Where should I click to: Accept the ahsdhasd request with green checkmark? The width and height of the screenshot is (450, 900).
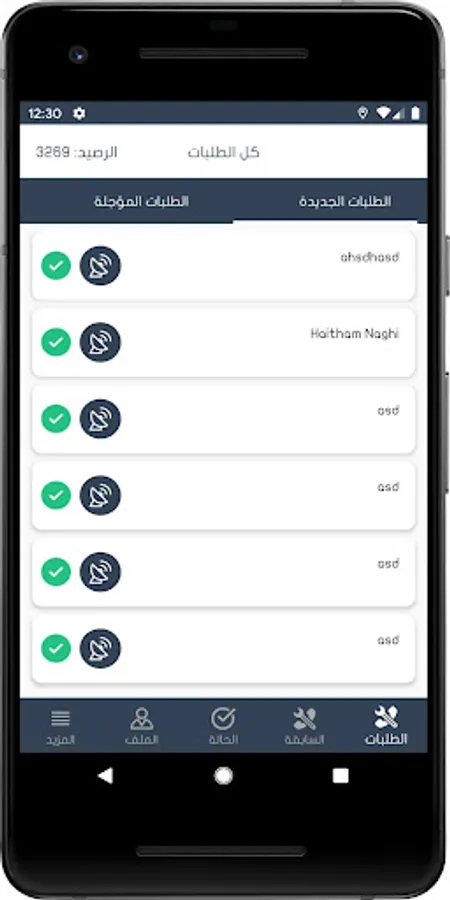pos(56,266)
